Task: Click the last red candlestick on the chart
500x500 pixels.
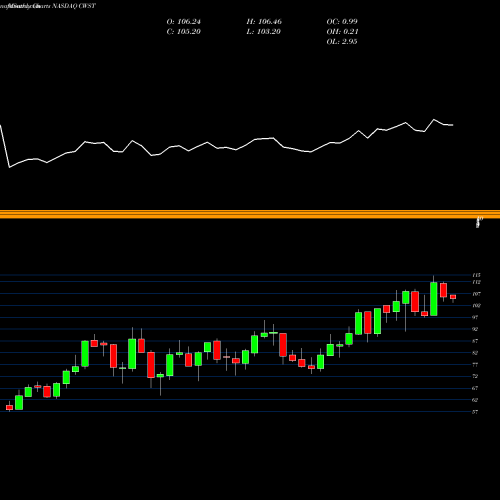Action: coord(453,297)
